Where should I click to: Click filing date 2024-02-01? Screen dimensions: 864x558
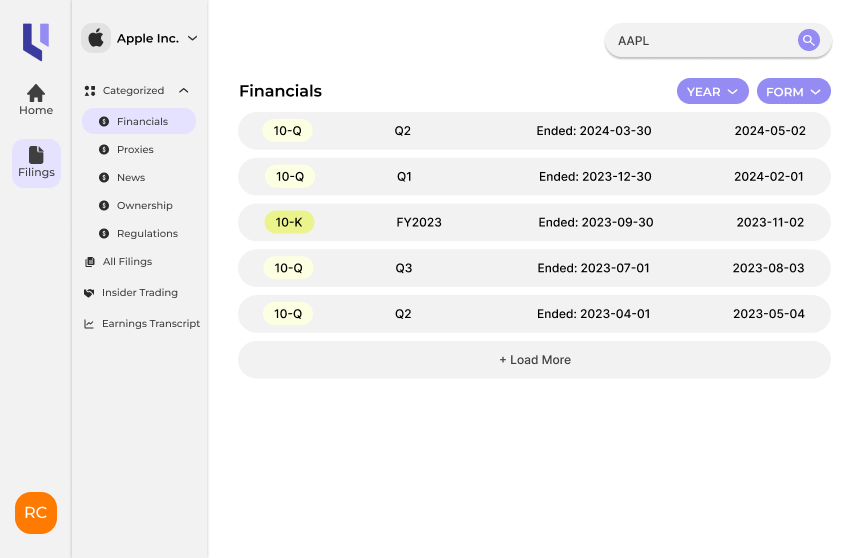(769, 177)
